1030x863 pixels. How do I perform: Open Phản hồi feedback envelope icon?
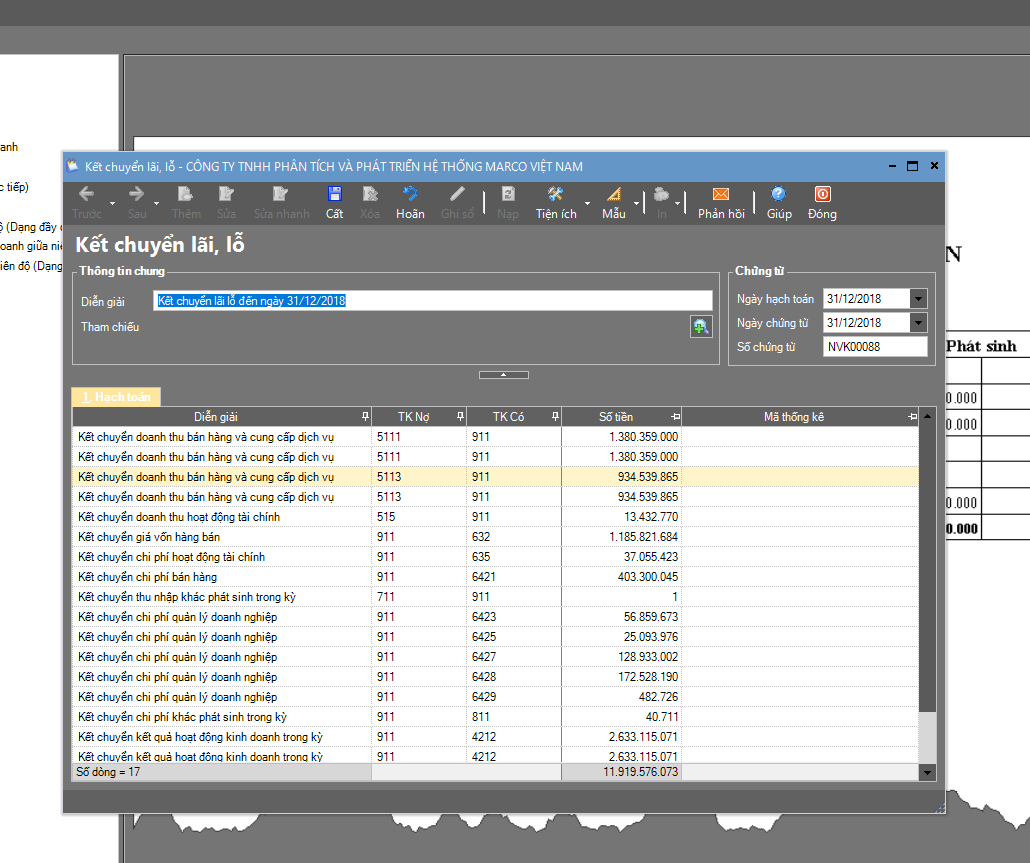(720, 195)
